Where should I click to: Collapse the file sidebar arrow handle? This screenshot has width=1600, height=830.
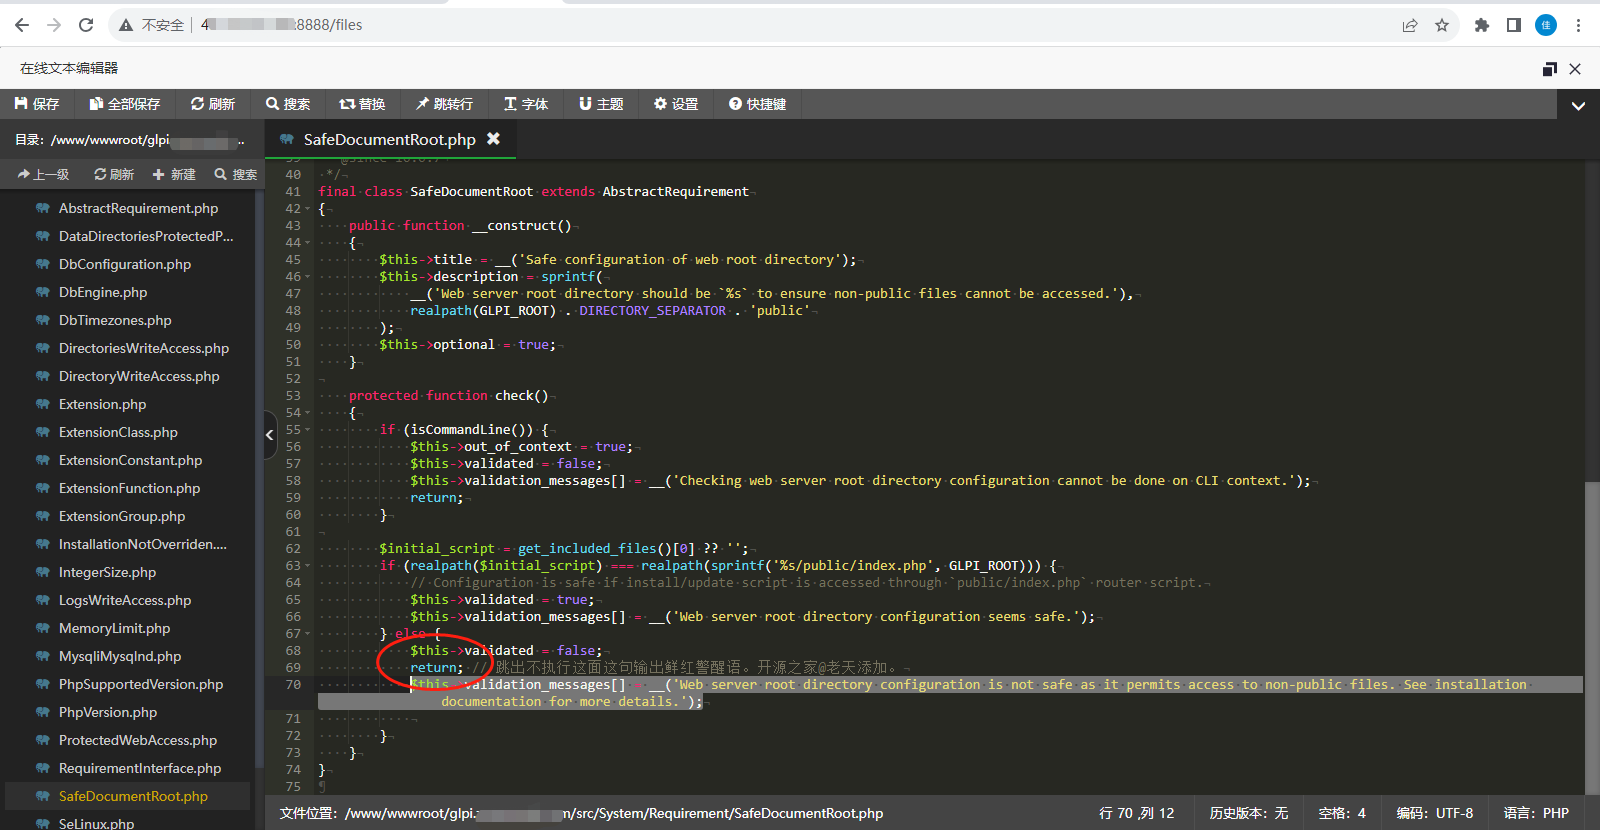click(269, 435)
